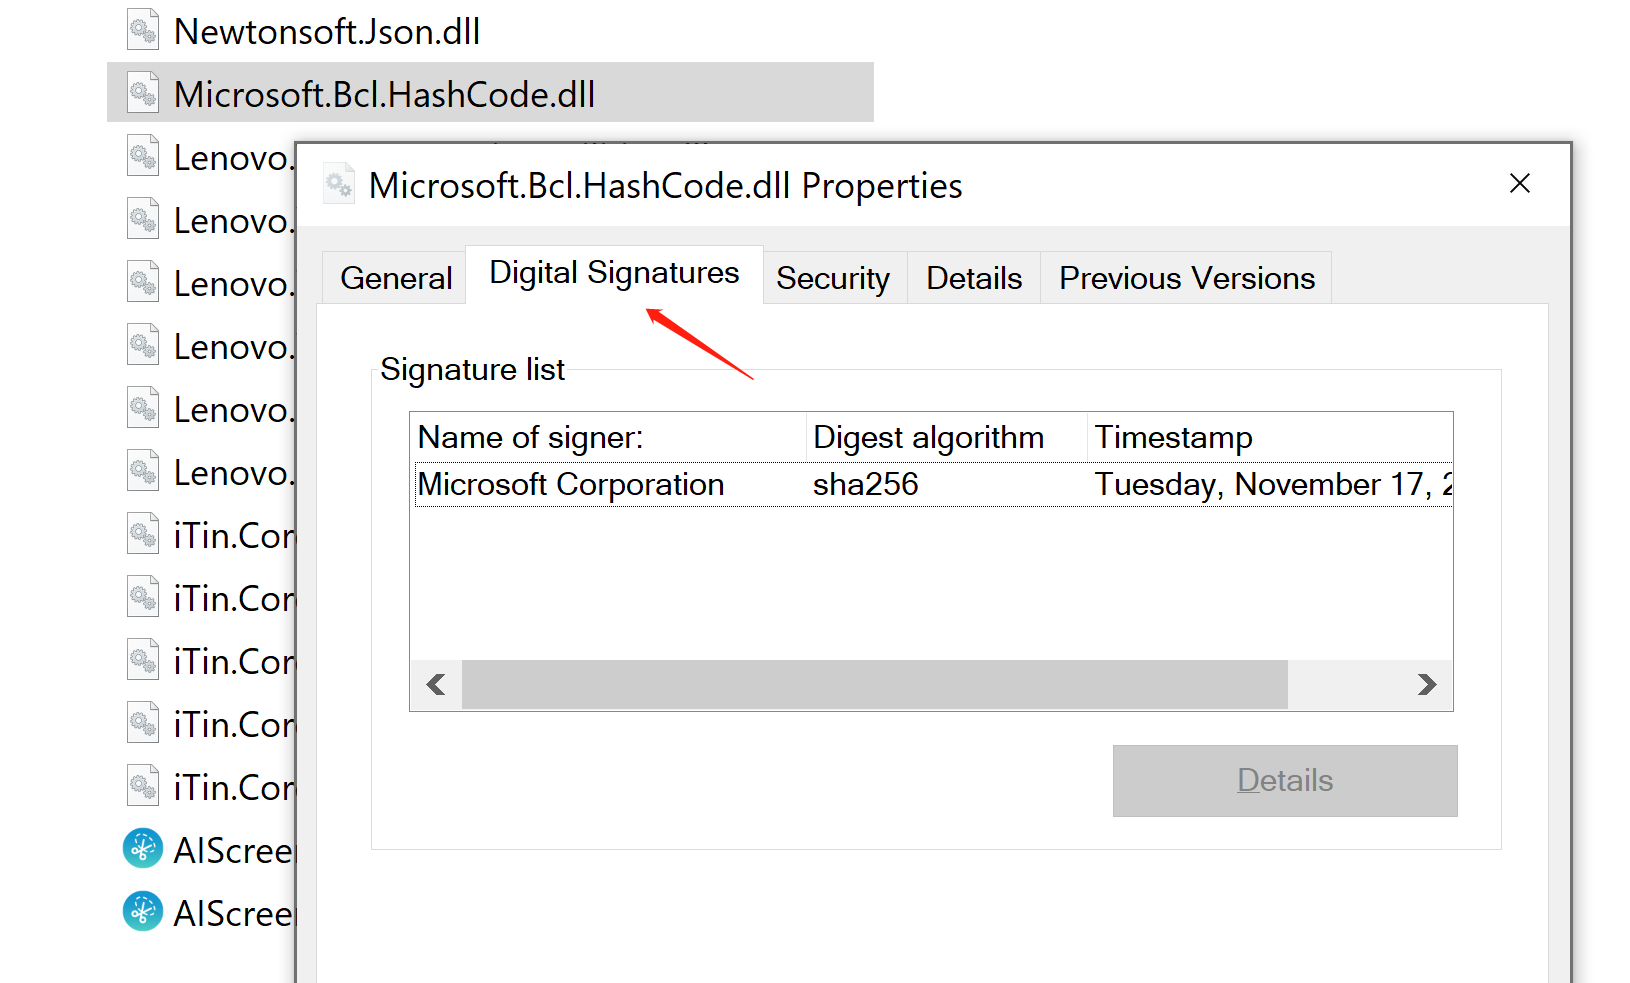This screenshot has width=1630, height=983.
Task: Select the Microsoft Corporation signature row
Action: [x=571, y=485]
